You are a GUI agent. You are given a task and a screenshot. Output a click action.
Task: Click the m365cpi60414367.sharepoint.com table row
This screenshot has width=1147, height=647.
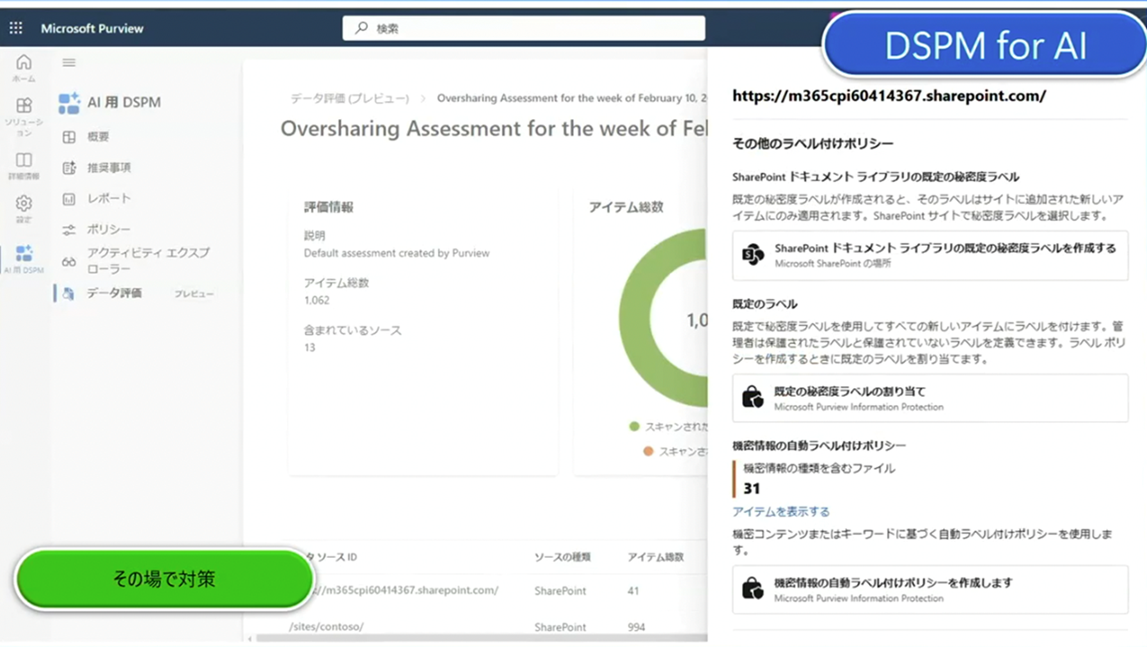coord(497,591)
